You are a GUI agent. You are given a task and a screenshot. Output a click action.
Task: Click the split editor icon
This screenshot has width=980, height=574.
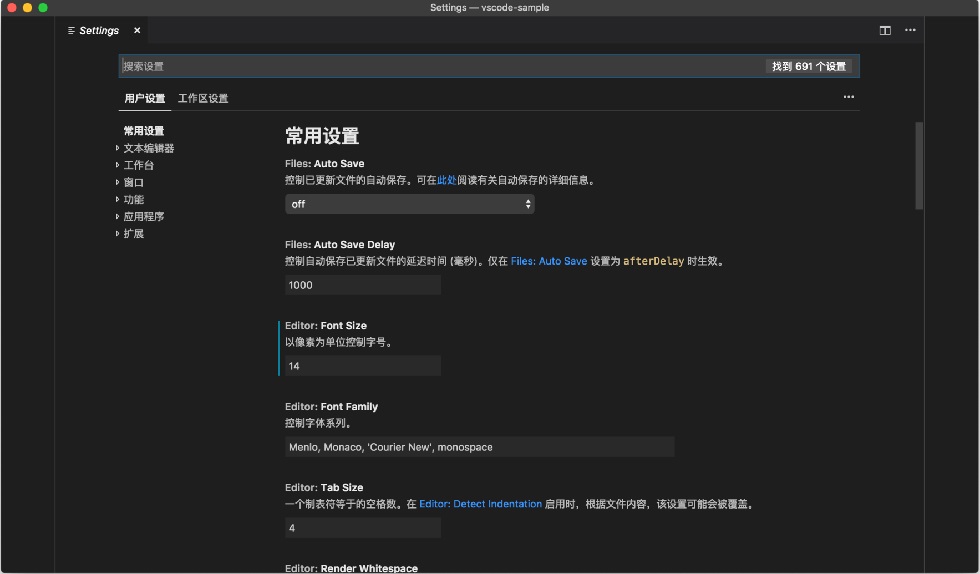(x=885, y=30)
